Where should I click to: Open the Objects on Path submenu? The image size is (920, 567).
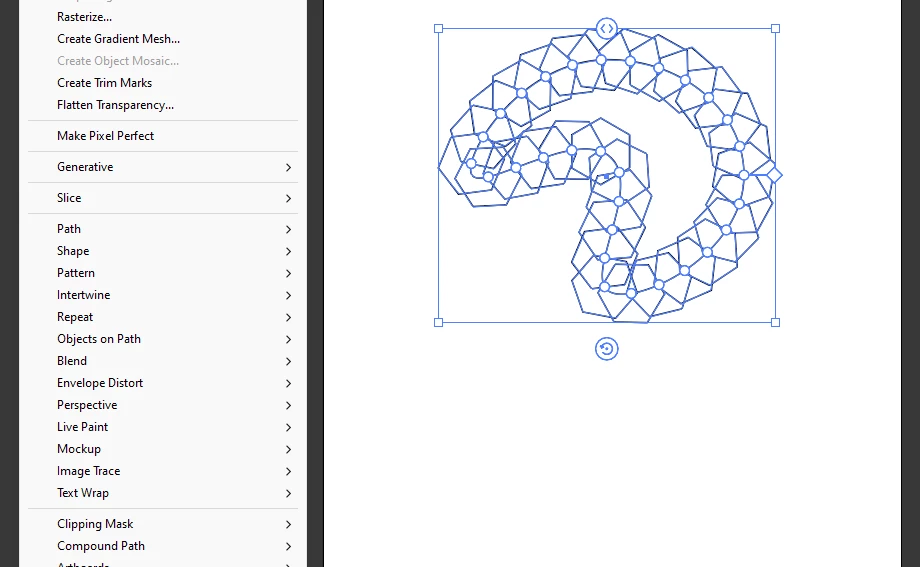point(163,339)
